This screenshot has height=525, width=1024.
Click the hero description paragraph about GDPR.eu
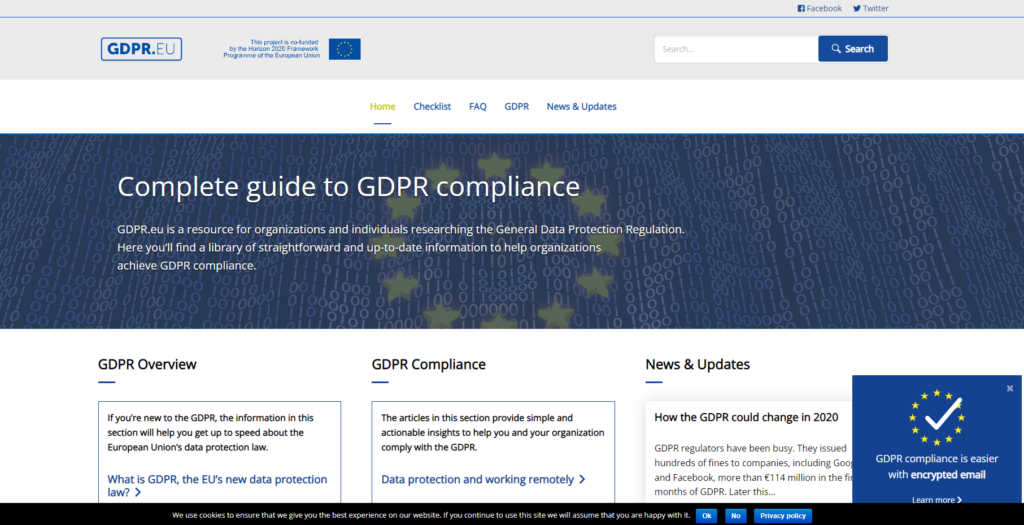coord(401,247)
